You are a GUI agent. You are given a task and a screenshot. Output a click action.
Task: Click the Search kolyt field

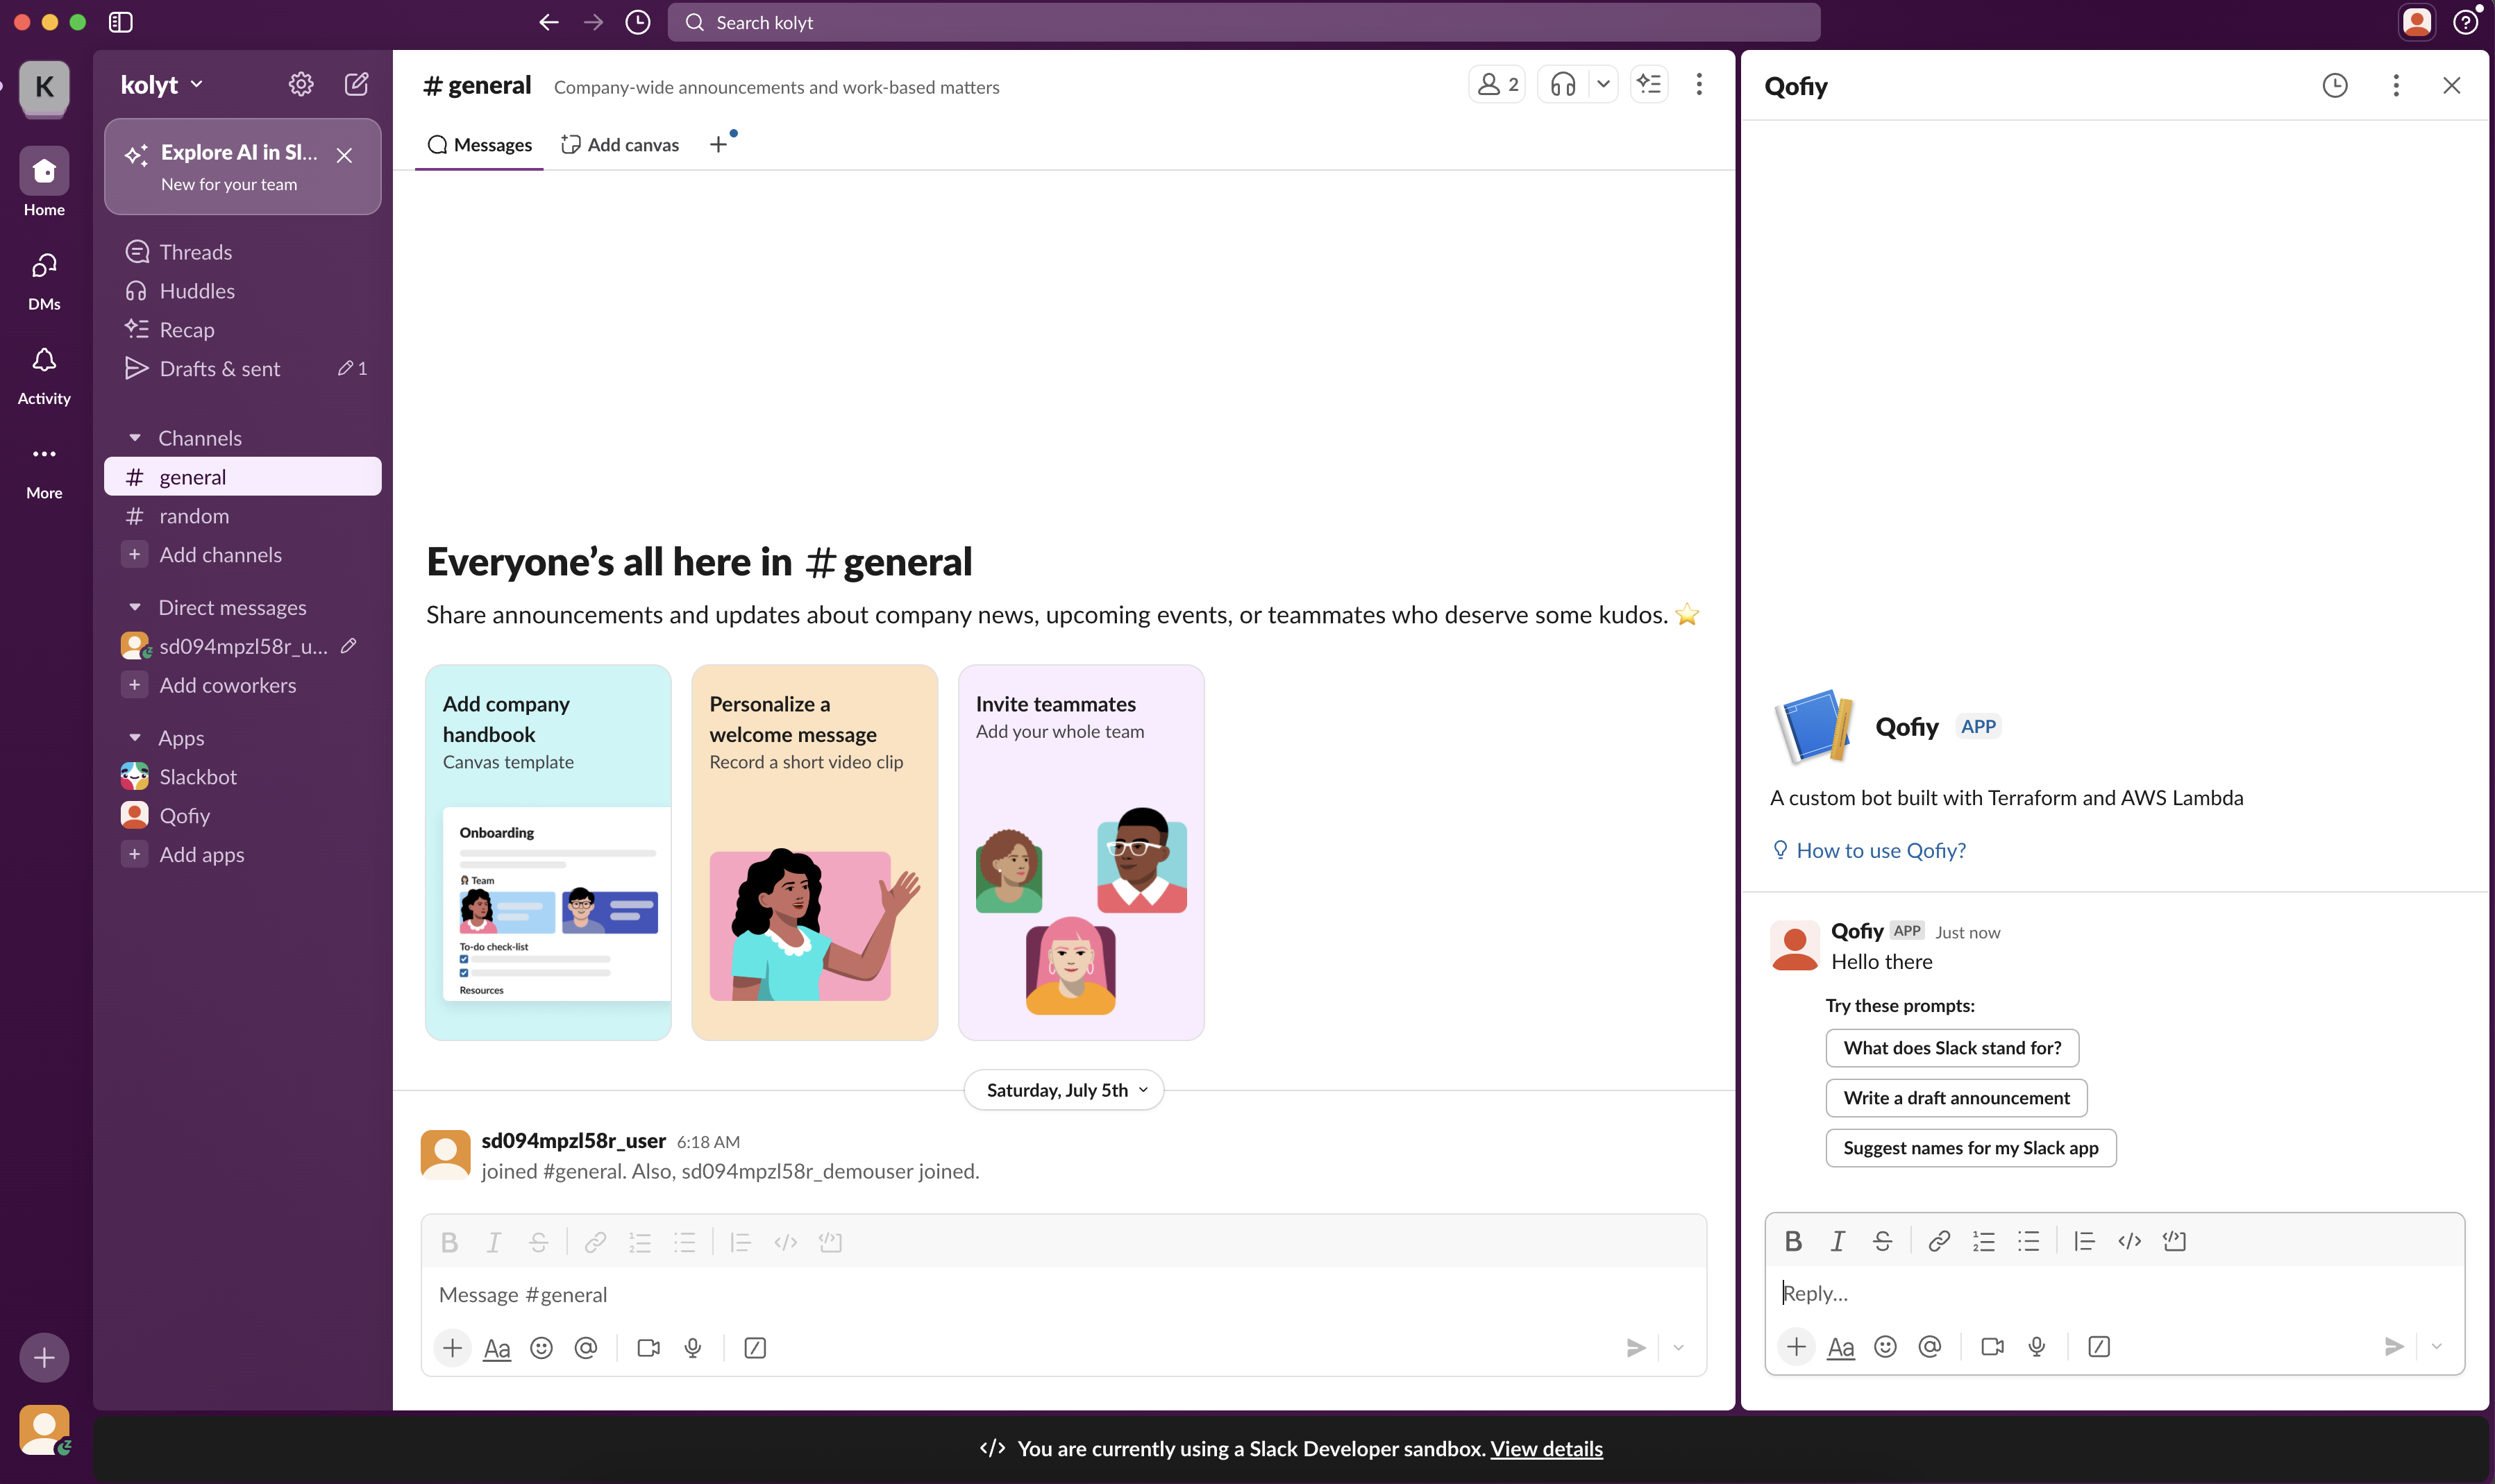click(x=1243, y=22)
